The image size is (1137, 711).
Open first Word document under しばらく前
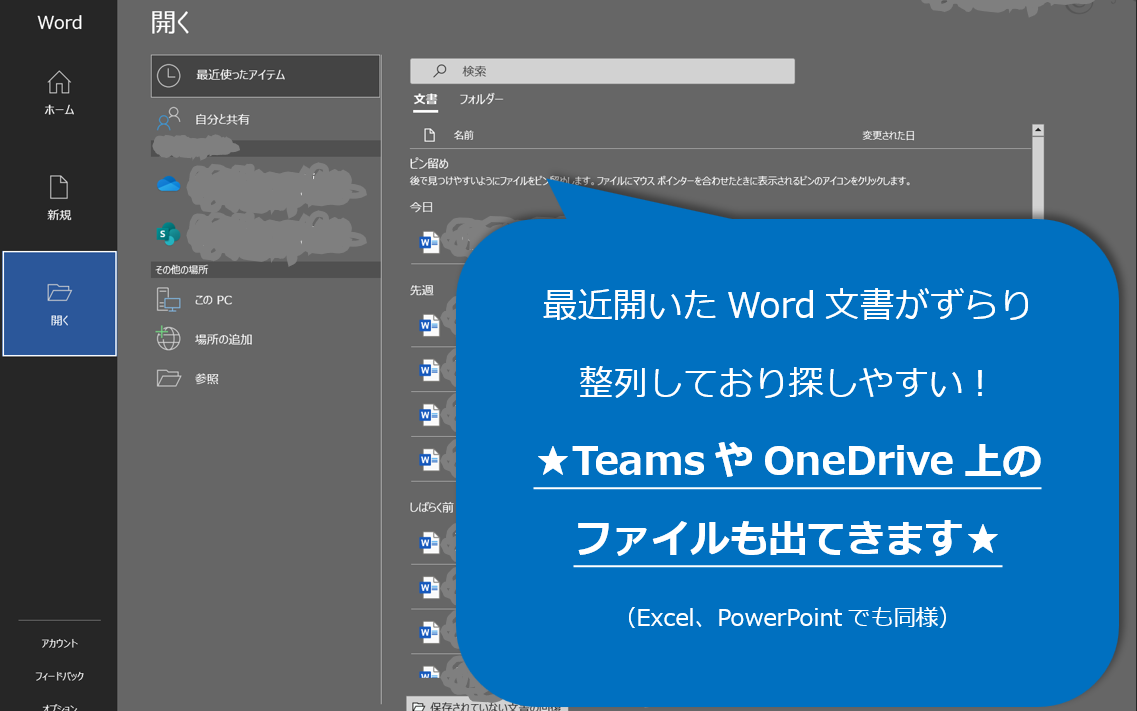pos(429,542)
